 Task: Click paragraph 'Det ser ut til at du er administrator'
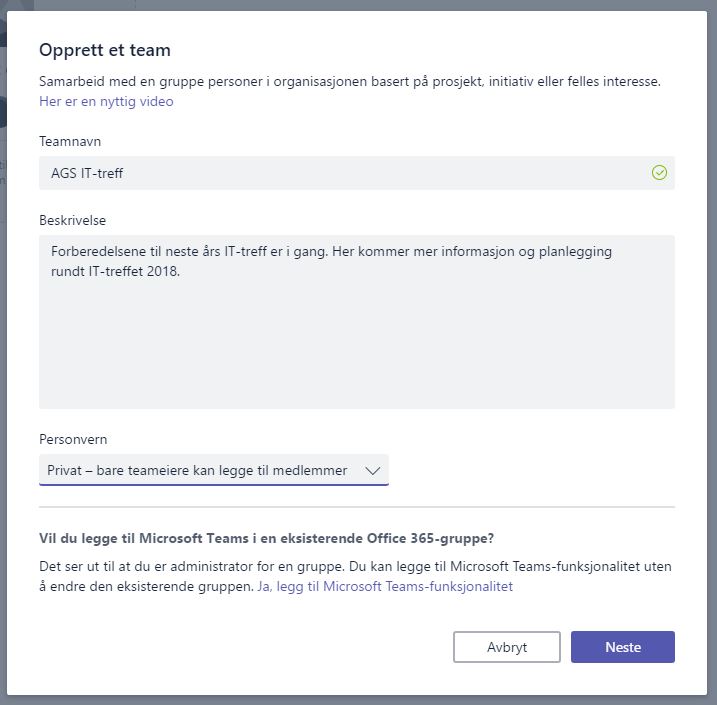click(x=355, y=576)
